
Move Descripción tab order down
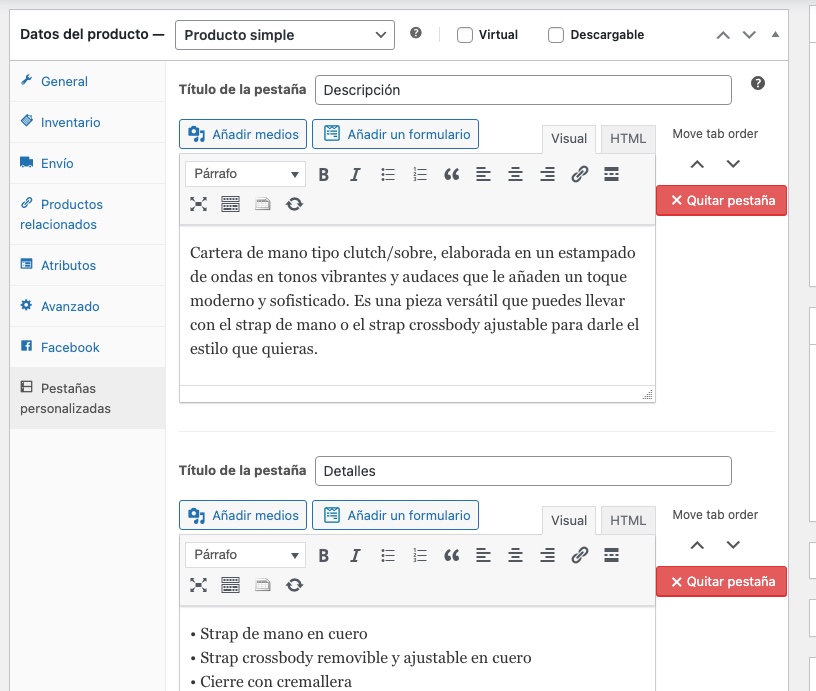733,164
